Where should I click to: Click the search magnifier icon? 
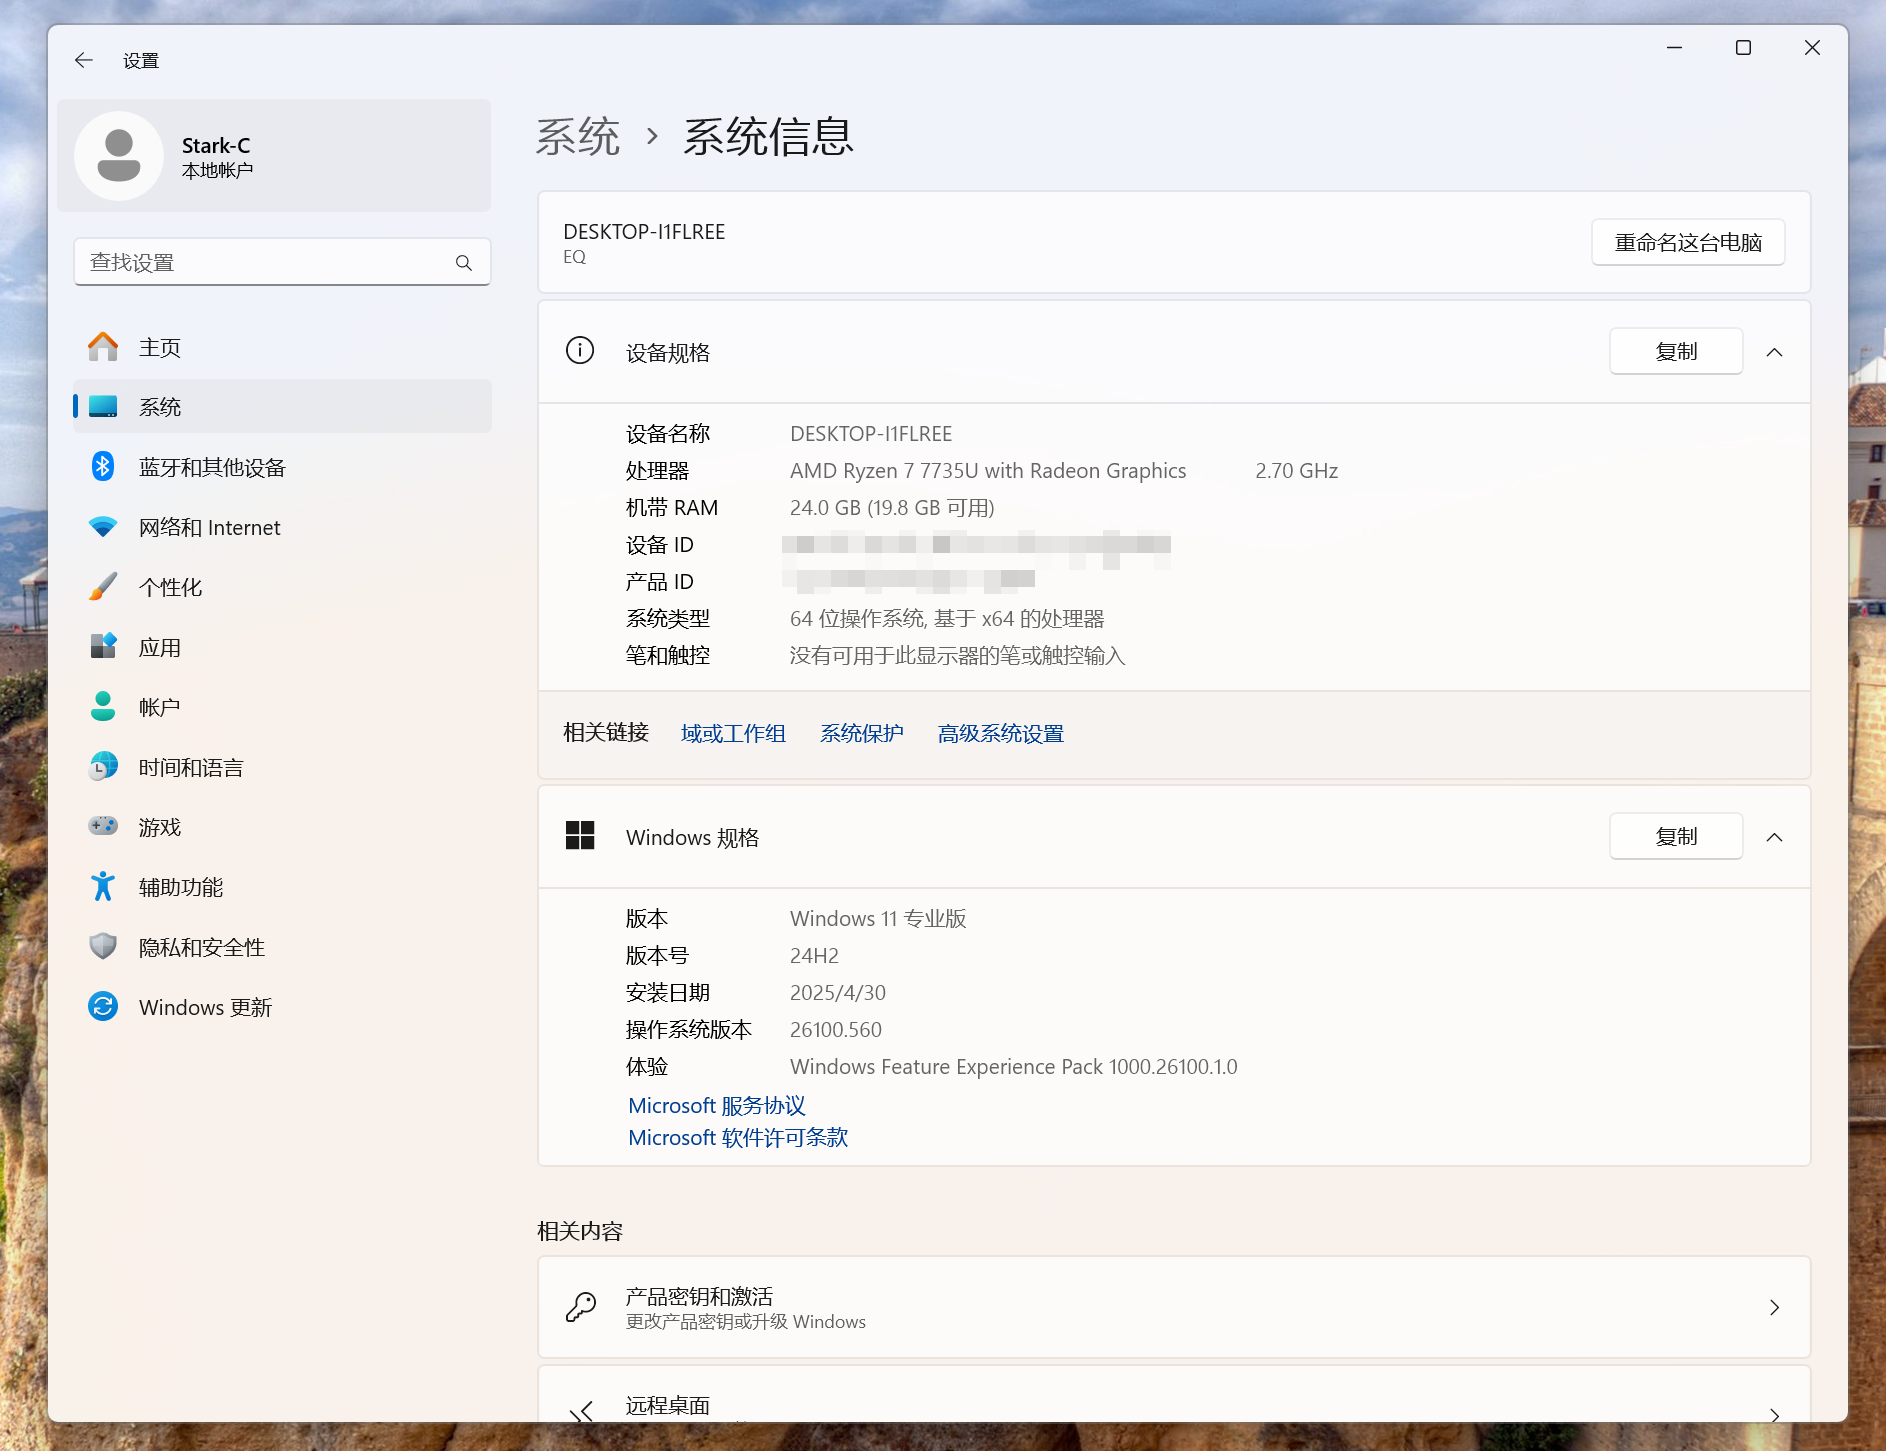[464, 262]
